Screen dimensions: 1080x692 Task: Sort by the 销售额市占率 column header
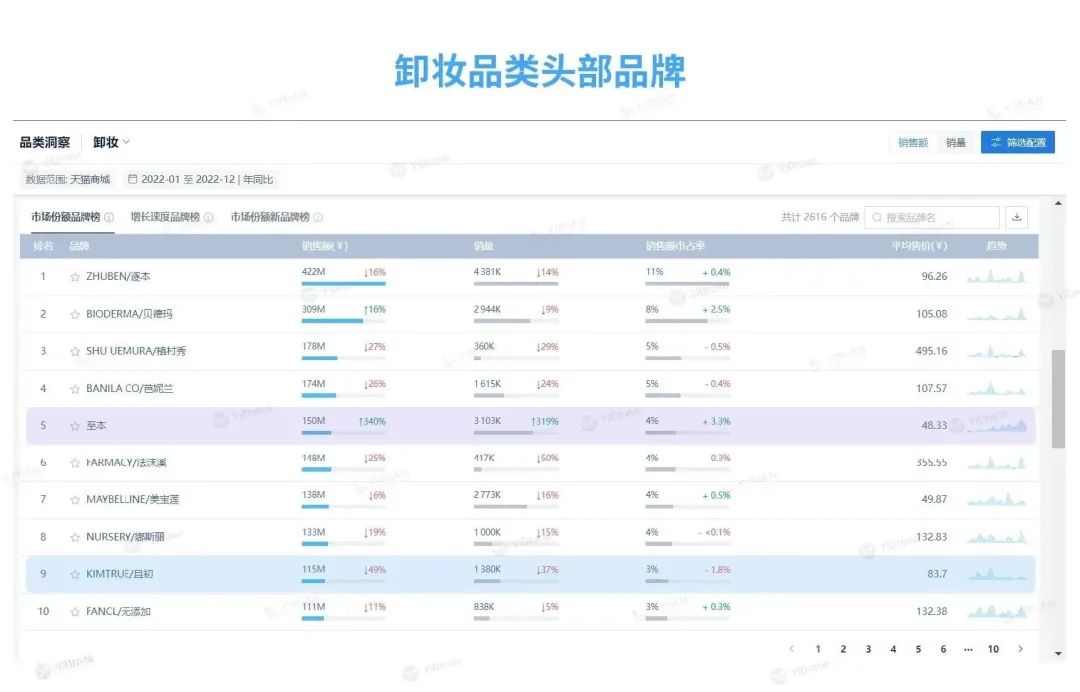(675, 247)
